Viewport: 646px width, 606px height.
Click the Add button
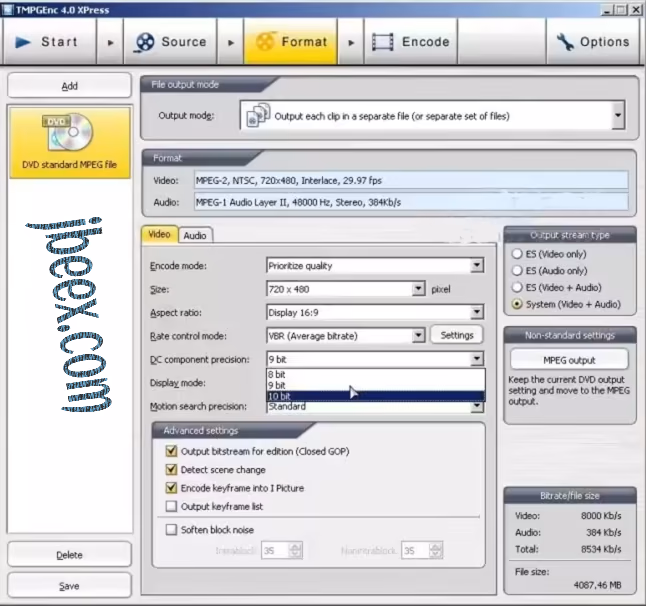coord(69,86)
